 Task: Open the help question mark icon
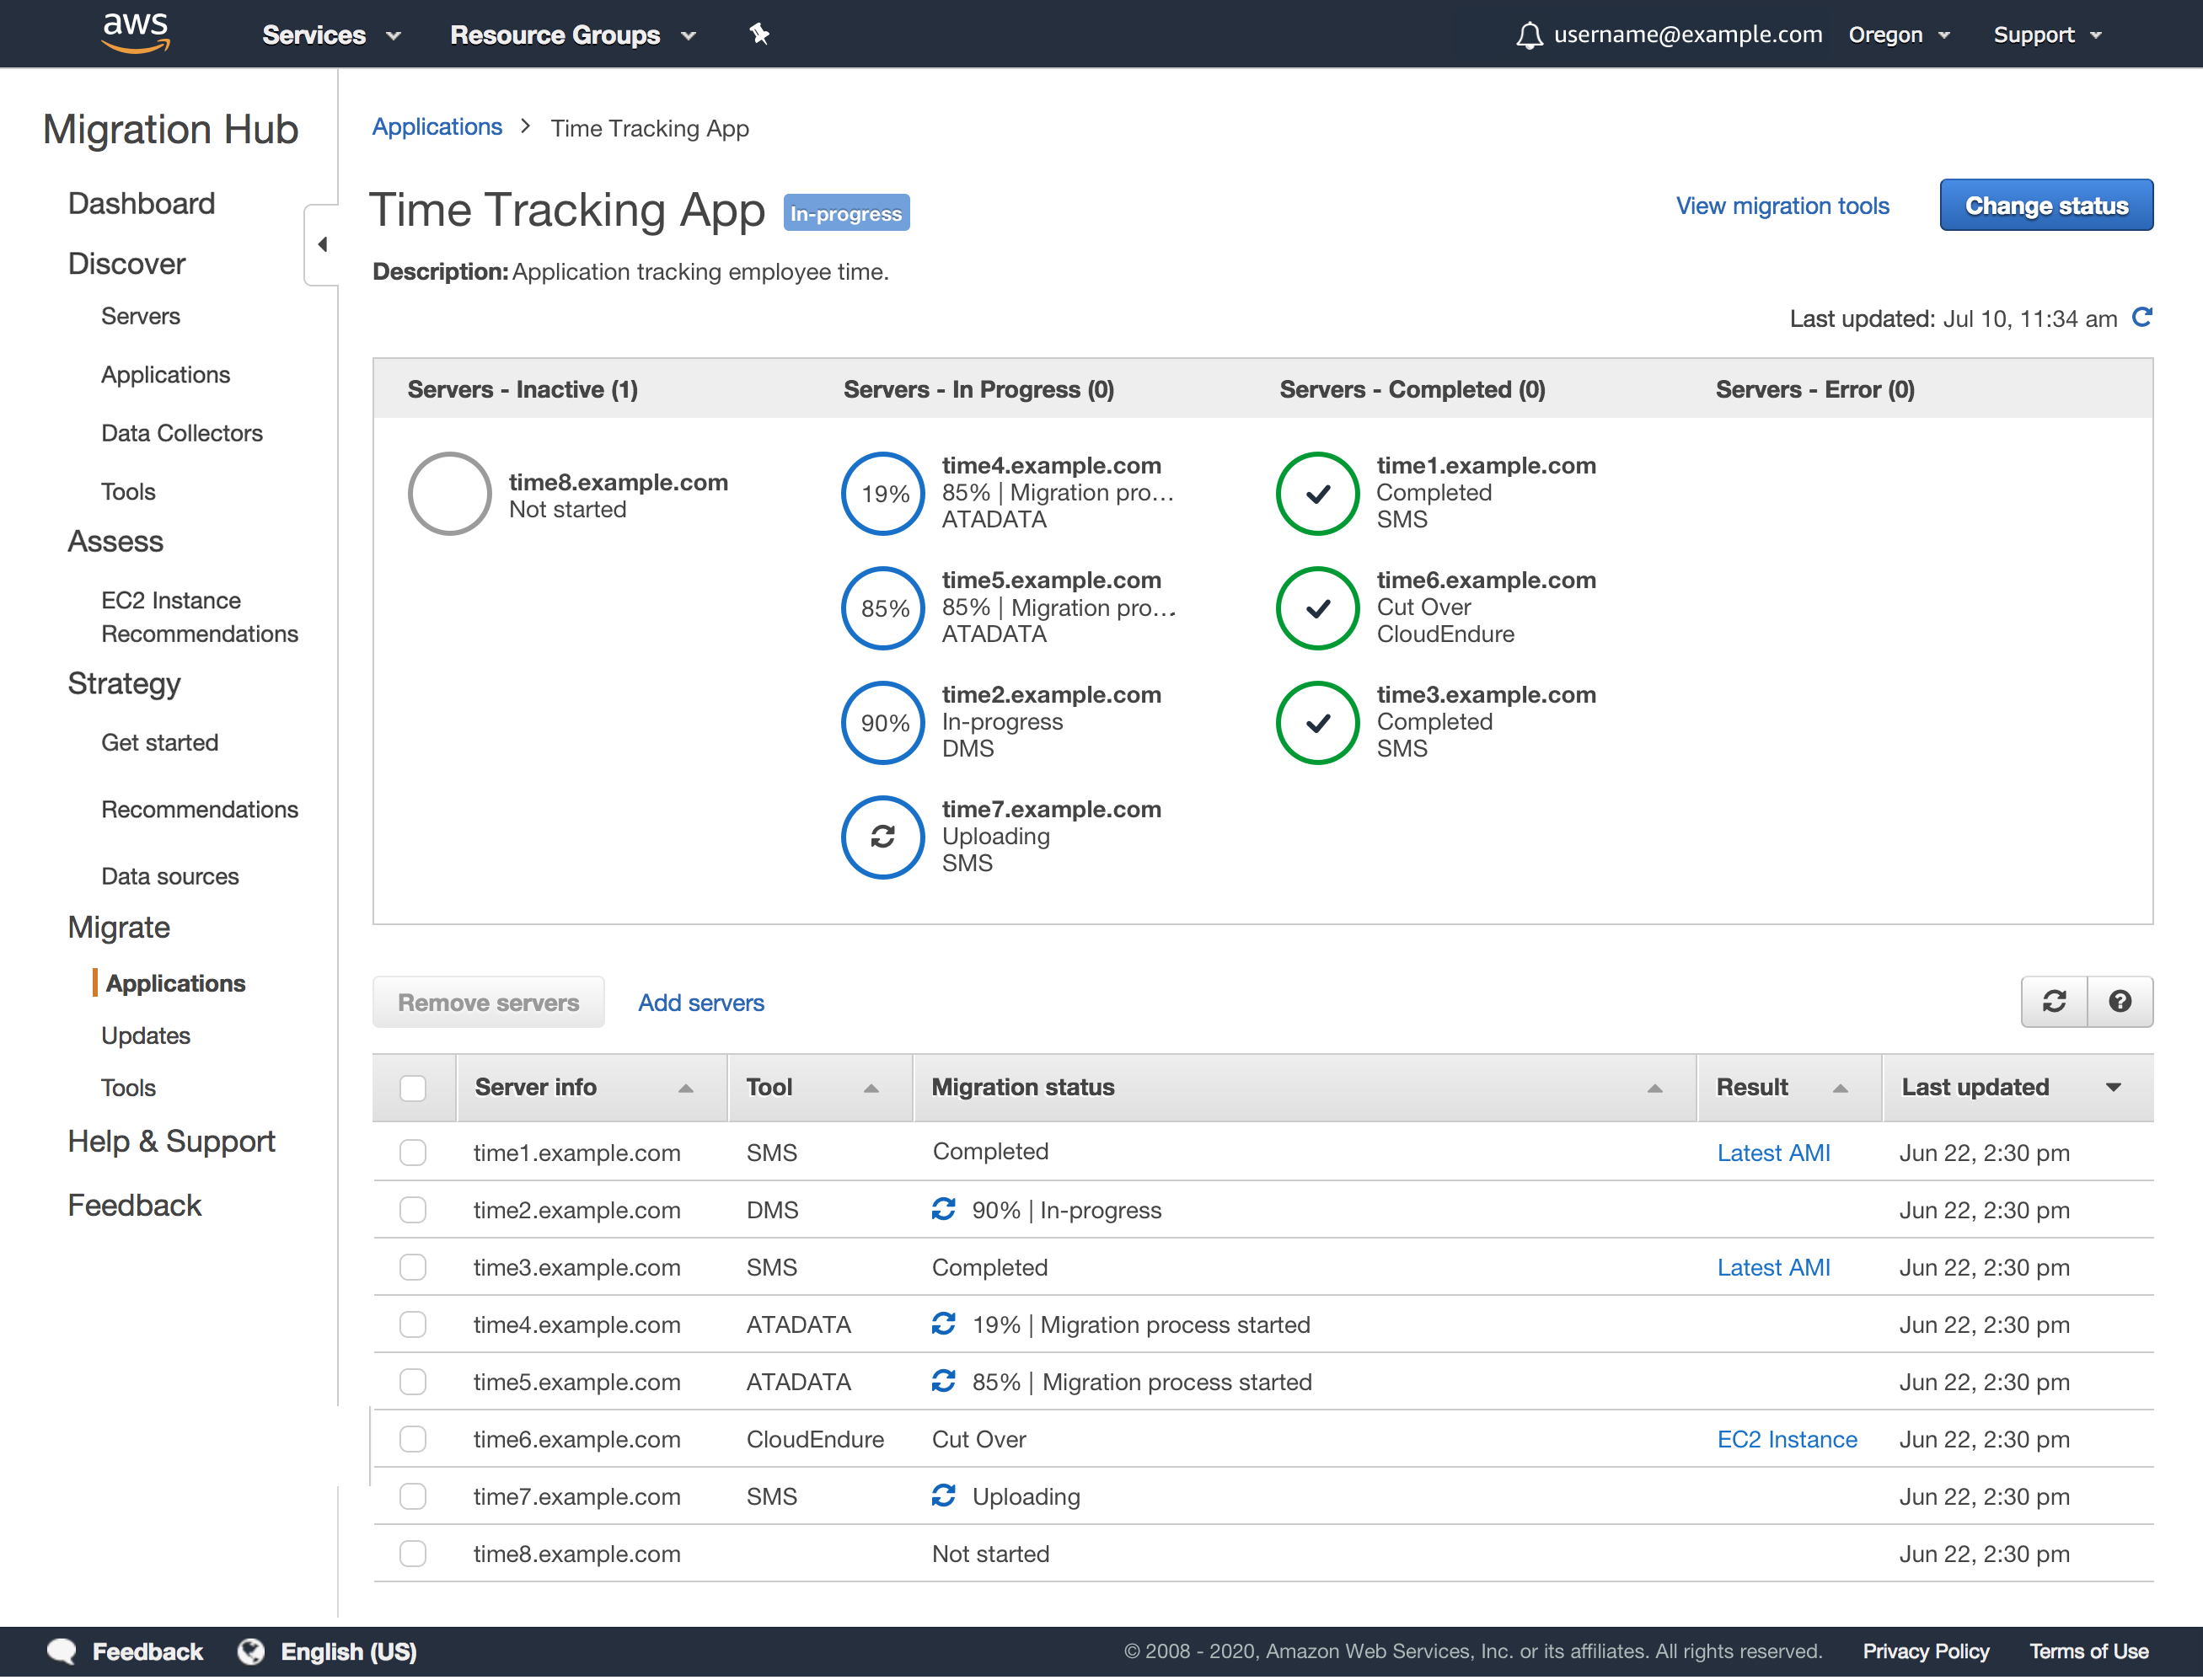[2120, 1002]
